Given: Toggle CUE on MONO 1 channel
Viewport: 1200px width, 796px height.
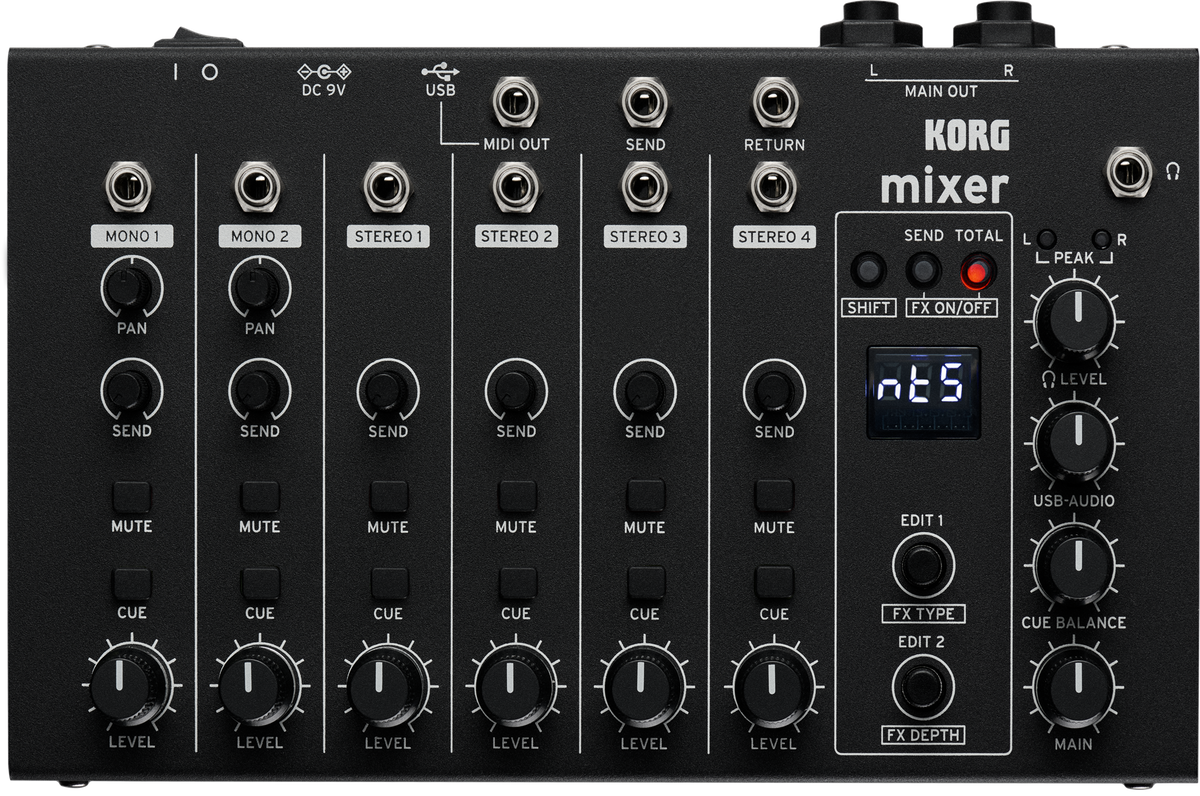Looking at the screenshot, I should pos(131,584).
